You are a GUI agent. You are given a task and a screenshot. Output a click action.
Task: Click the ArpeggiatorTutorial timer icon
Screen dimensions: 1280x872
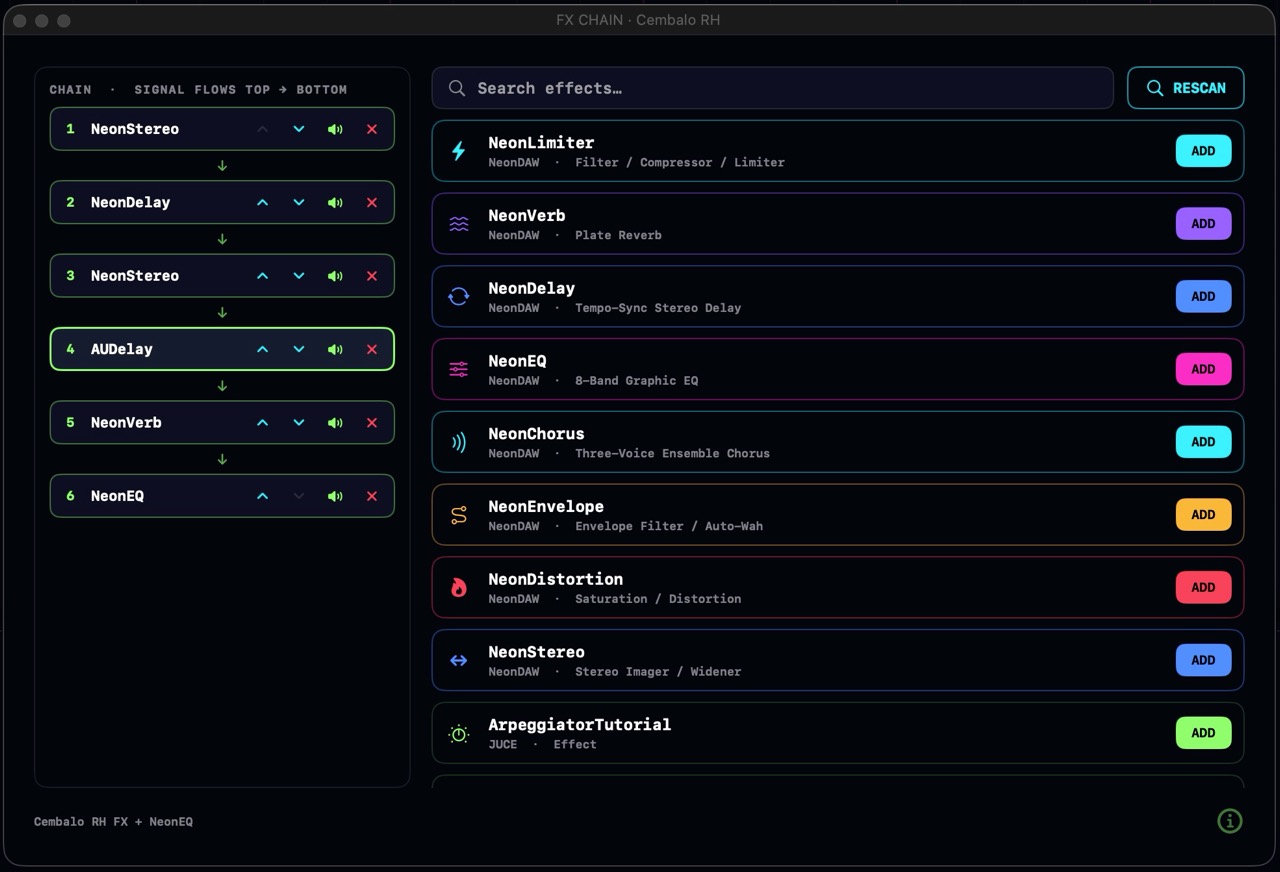[x=458, y=733]
